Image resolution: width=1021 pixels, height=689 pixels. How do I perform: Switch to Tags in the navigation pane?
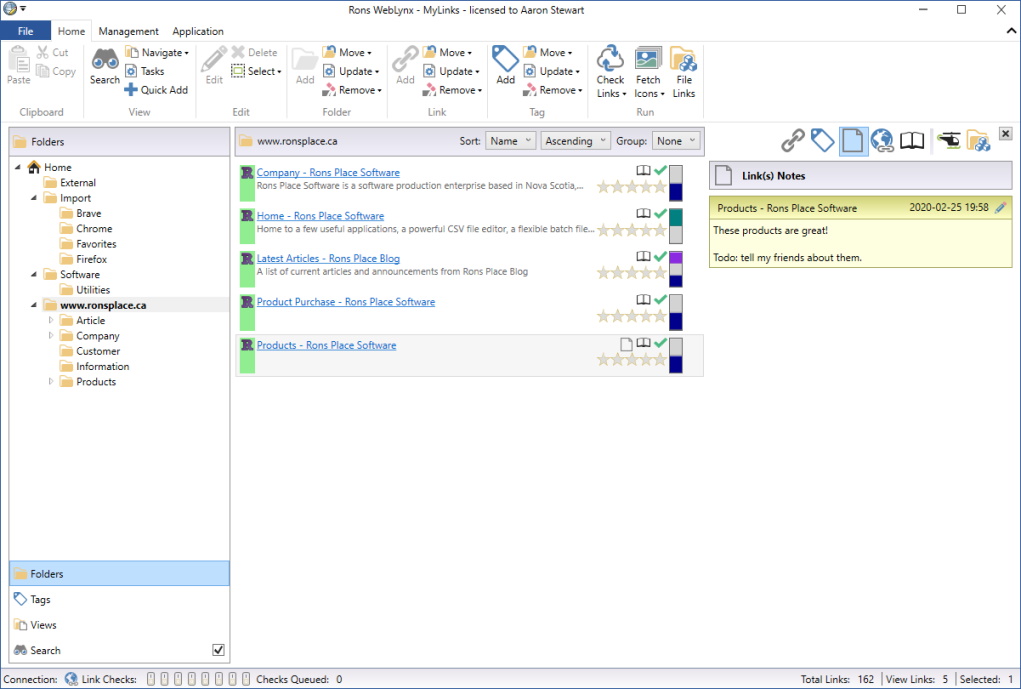(120, 599)
